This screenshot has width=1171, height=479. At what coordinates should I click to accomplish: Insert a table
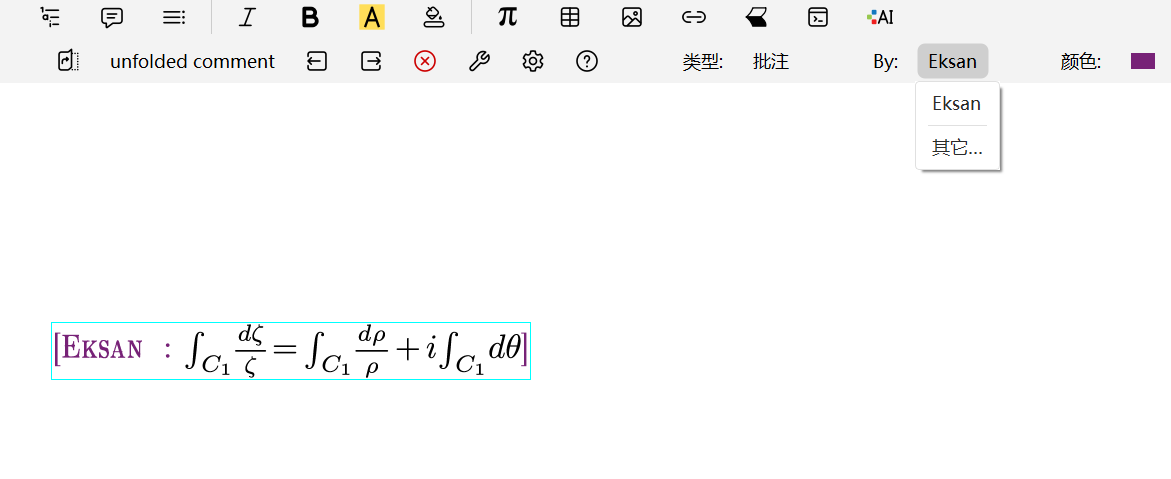[x=570, y=17]
